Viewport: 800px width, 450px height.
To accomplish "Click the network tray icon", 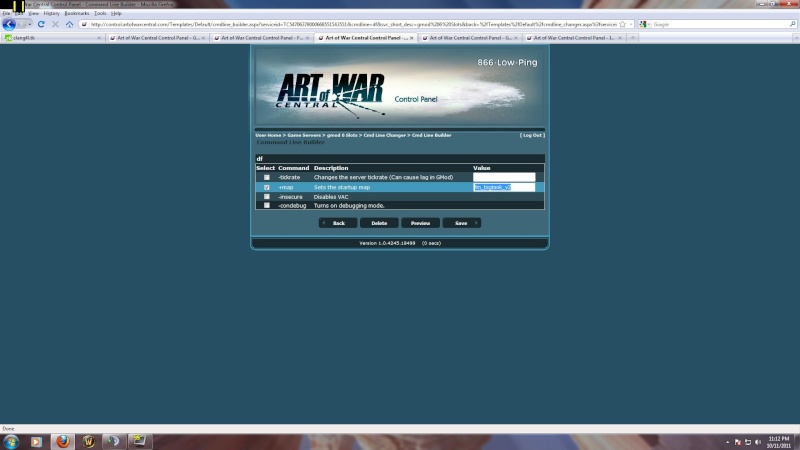I will click(x=748, y=442).
